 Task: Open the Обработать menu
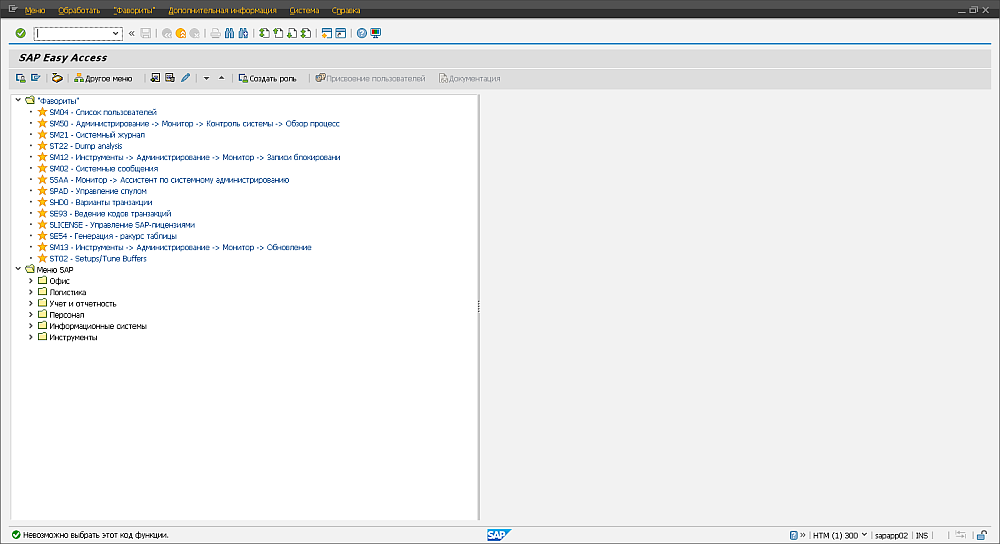(79, 10)
